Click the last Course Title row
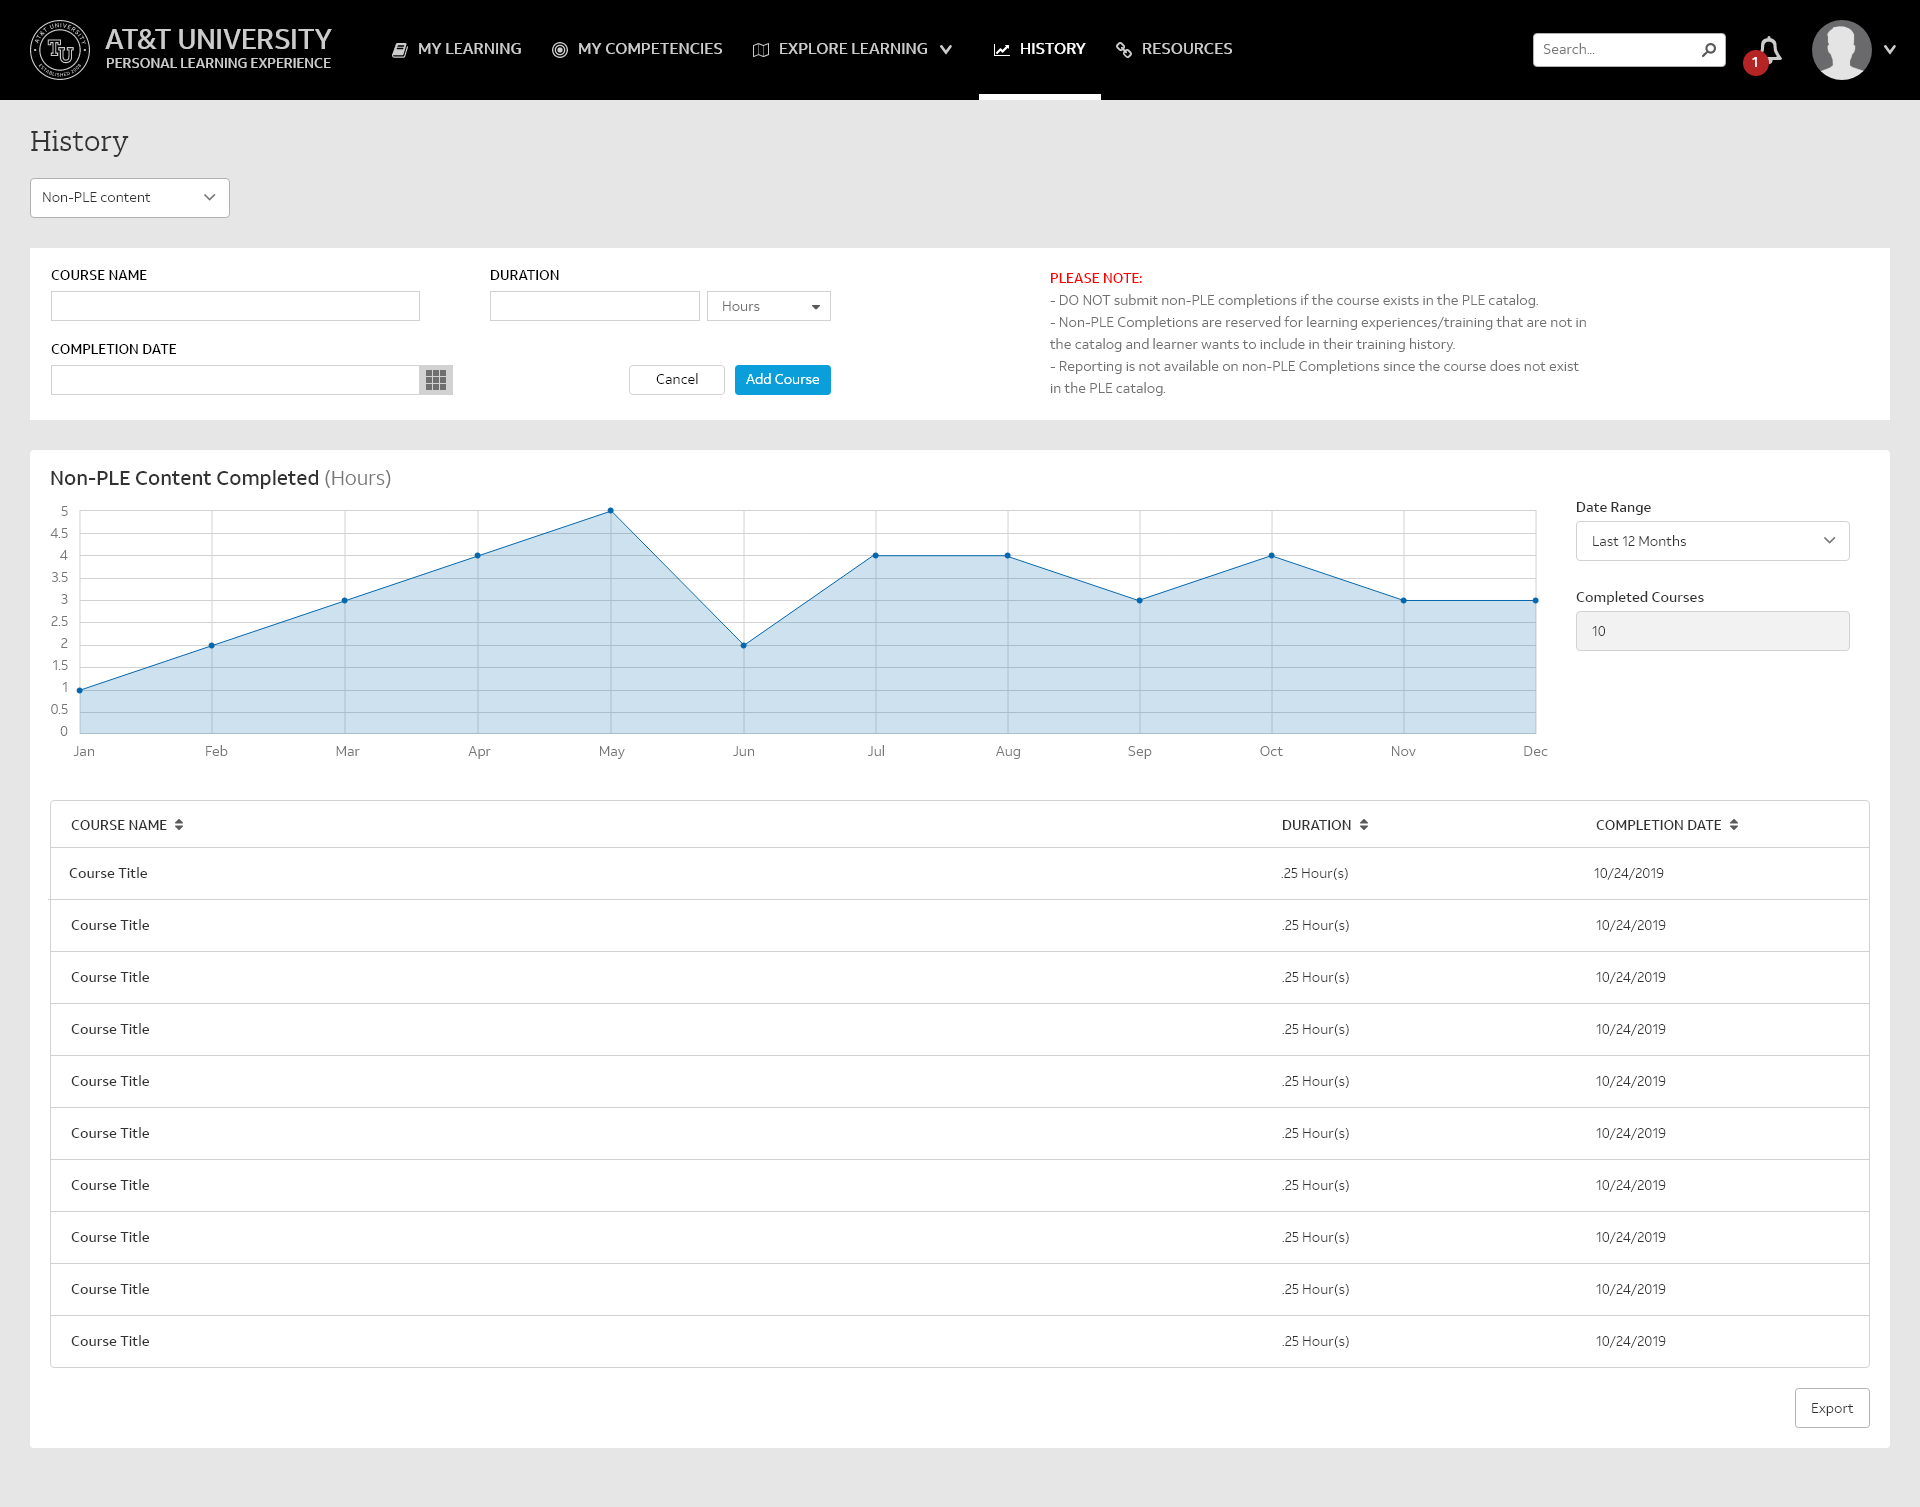Image resolution: width=1920 pixels, height=1507 pixels. coord(960,1342)
